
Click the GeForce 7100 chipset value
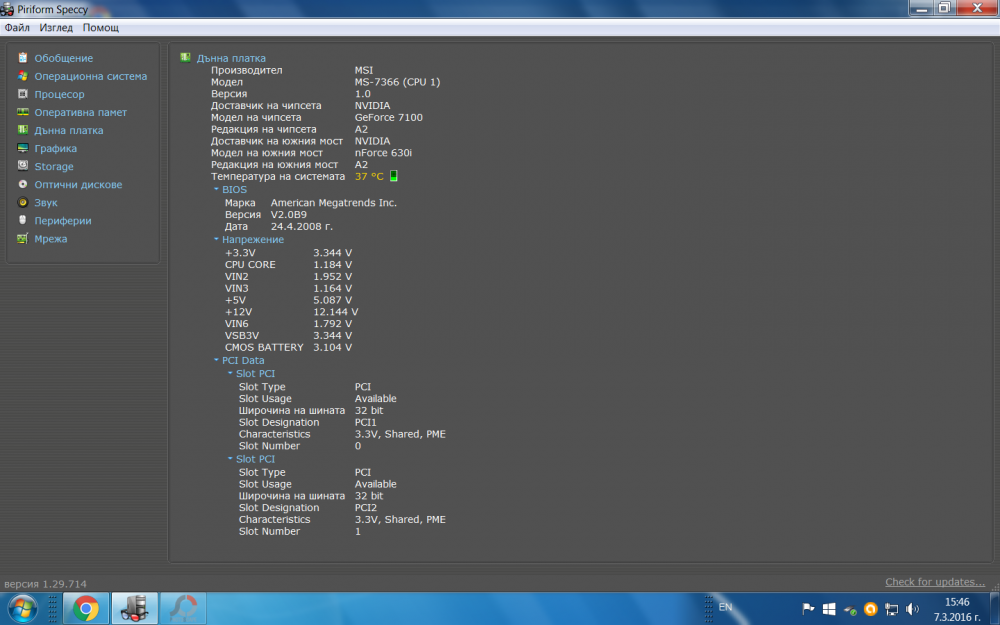(388, 117)
